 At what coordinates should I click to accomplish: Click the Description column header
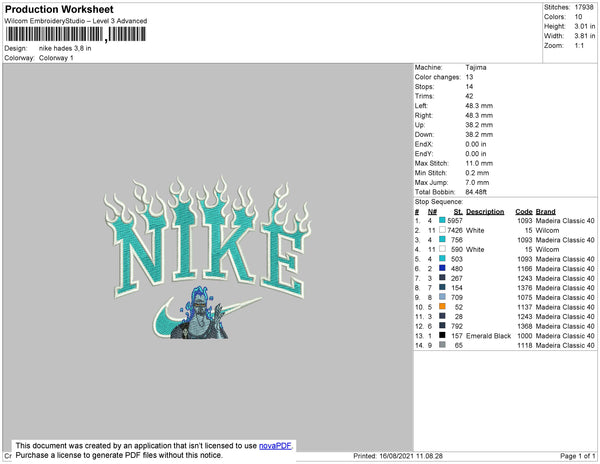tap(485, 212)
